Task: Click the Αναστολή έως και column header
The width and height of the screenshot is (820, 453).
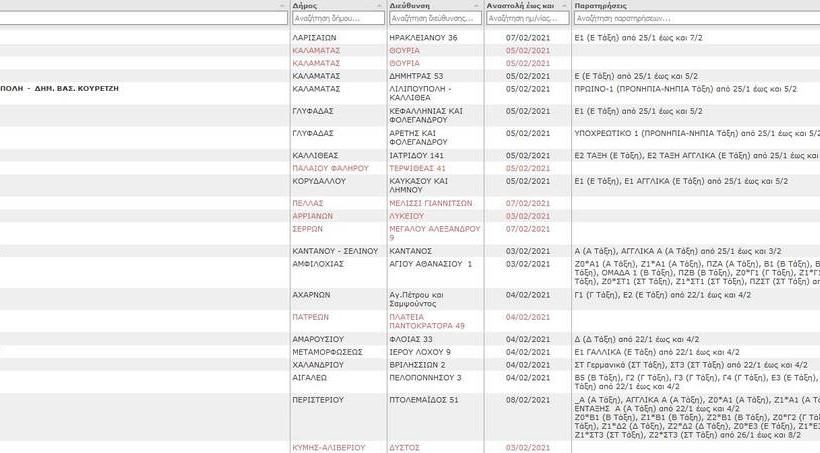Action: (520, 5)
